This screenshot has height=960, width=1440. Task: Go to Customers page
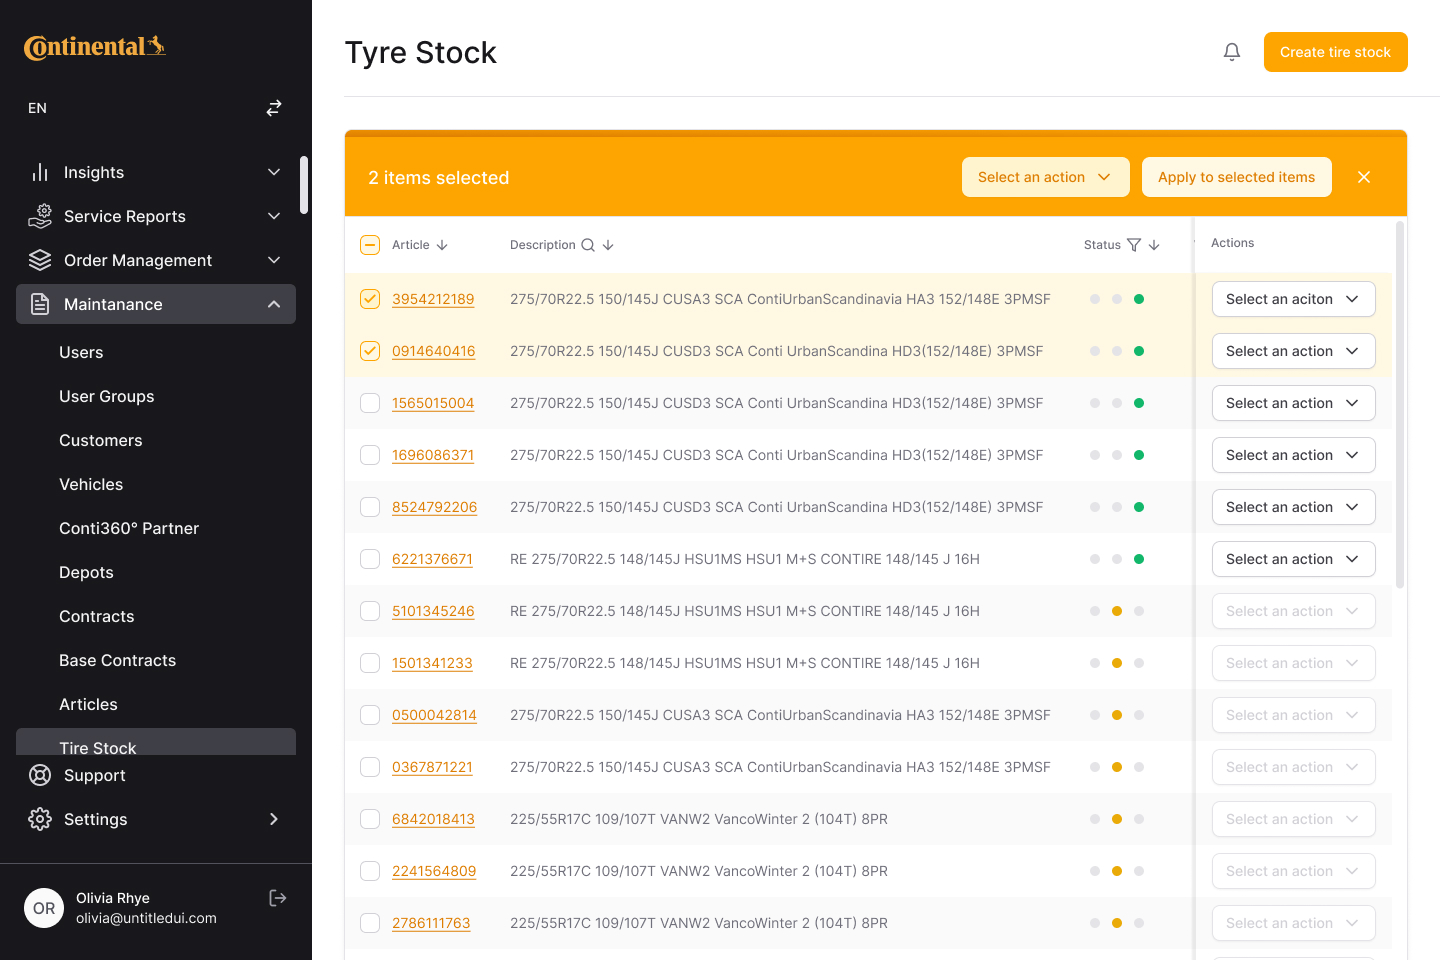(101, 440)
